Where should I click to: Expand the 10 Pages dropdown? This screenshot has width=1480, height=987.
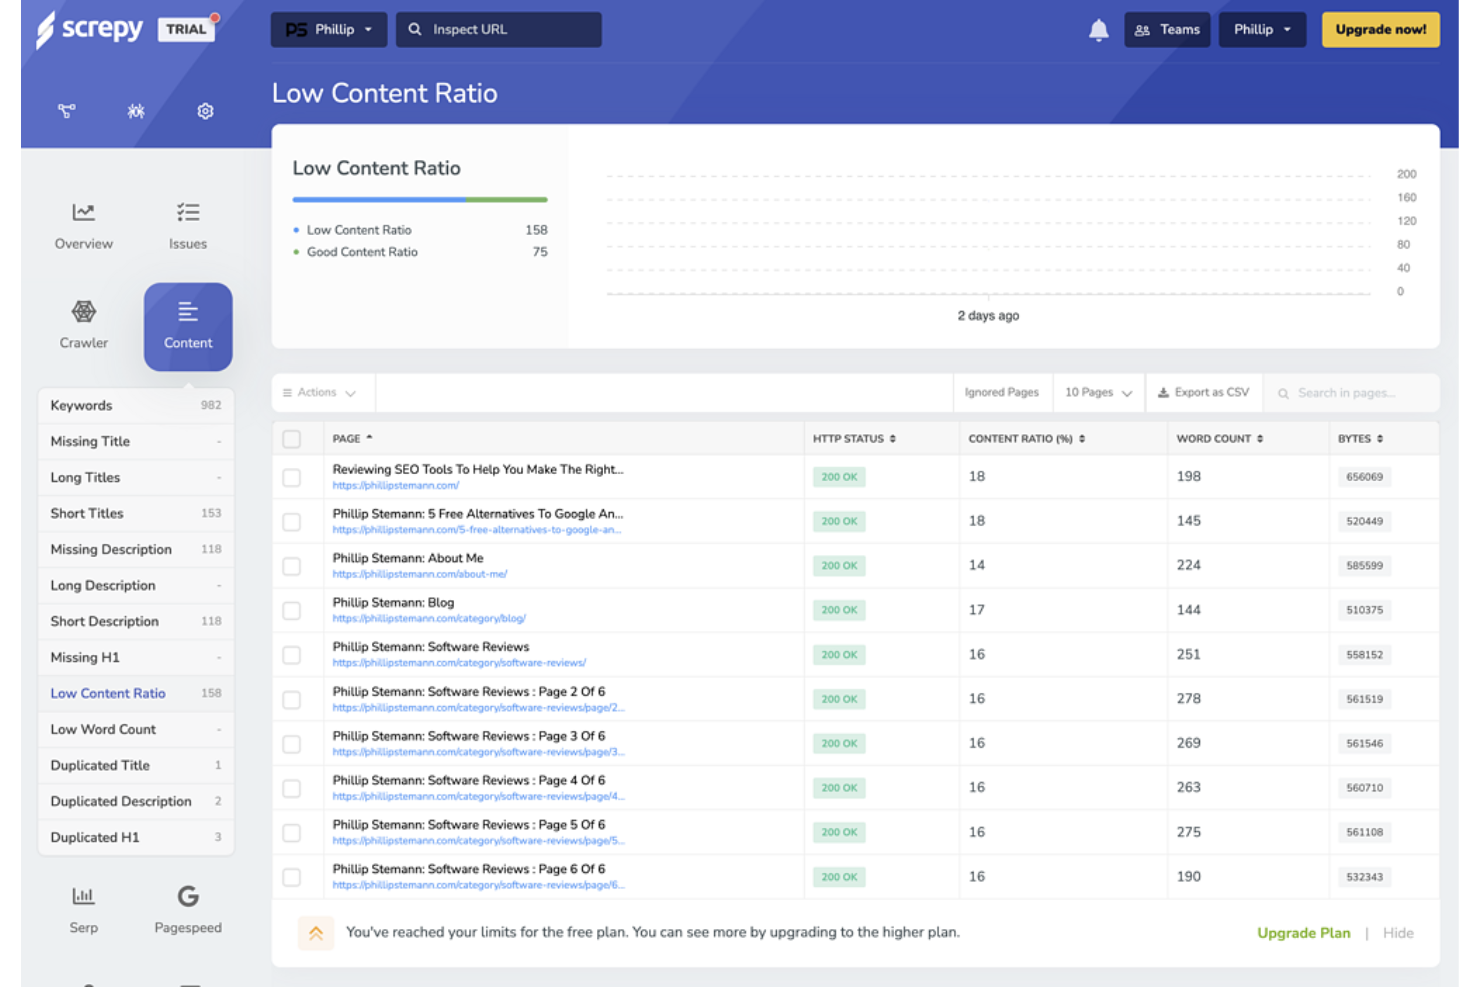pos(1098,393)
